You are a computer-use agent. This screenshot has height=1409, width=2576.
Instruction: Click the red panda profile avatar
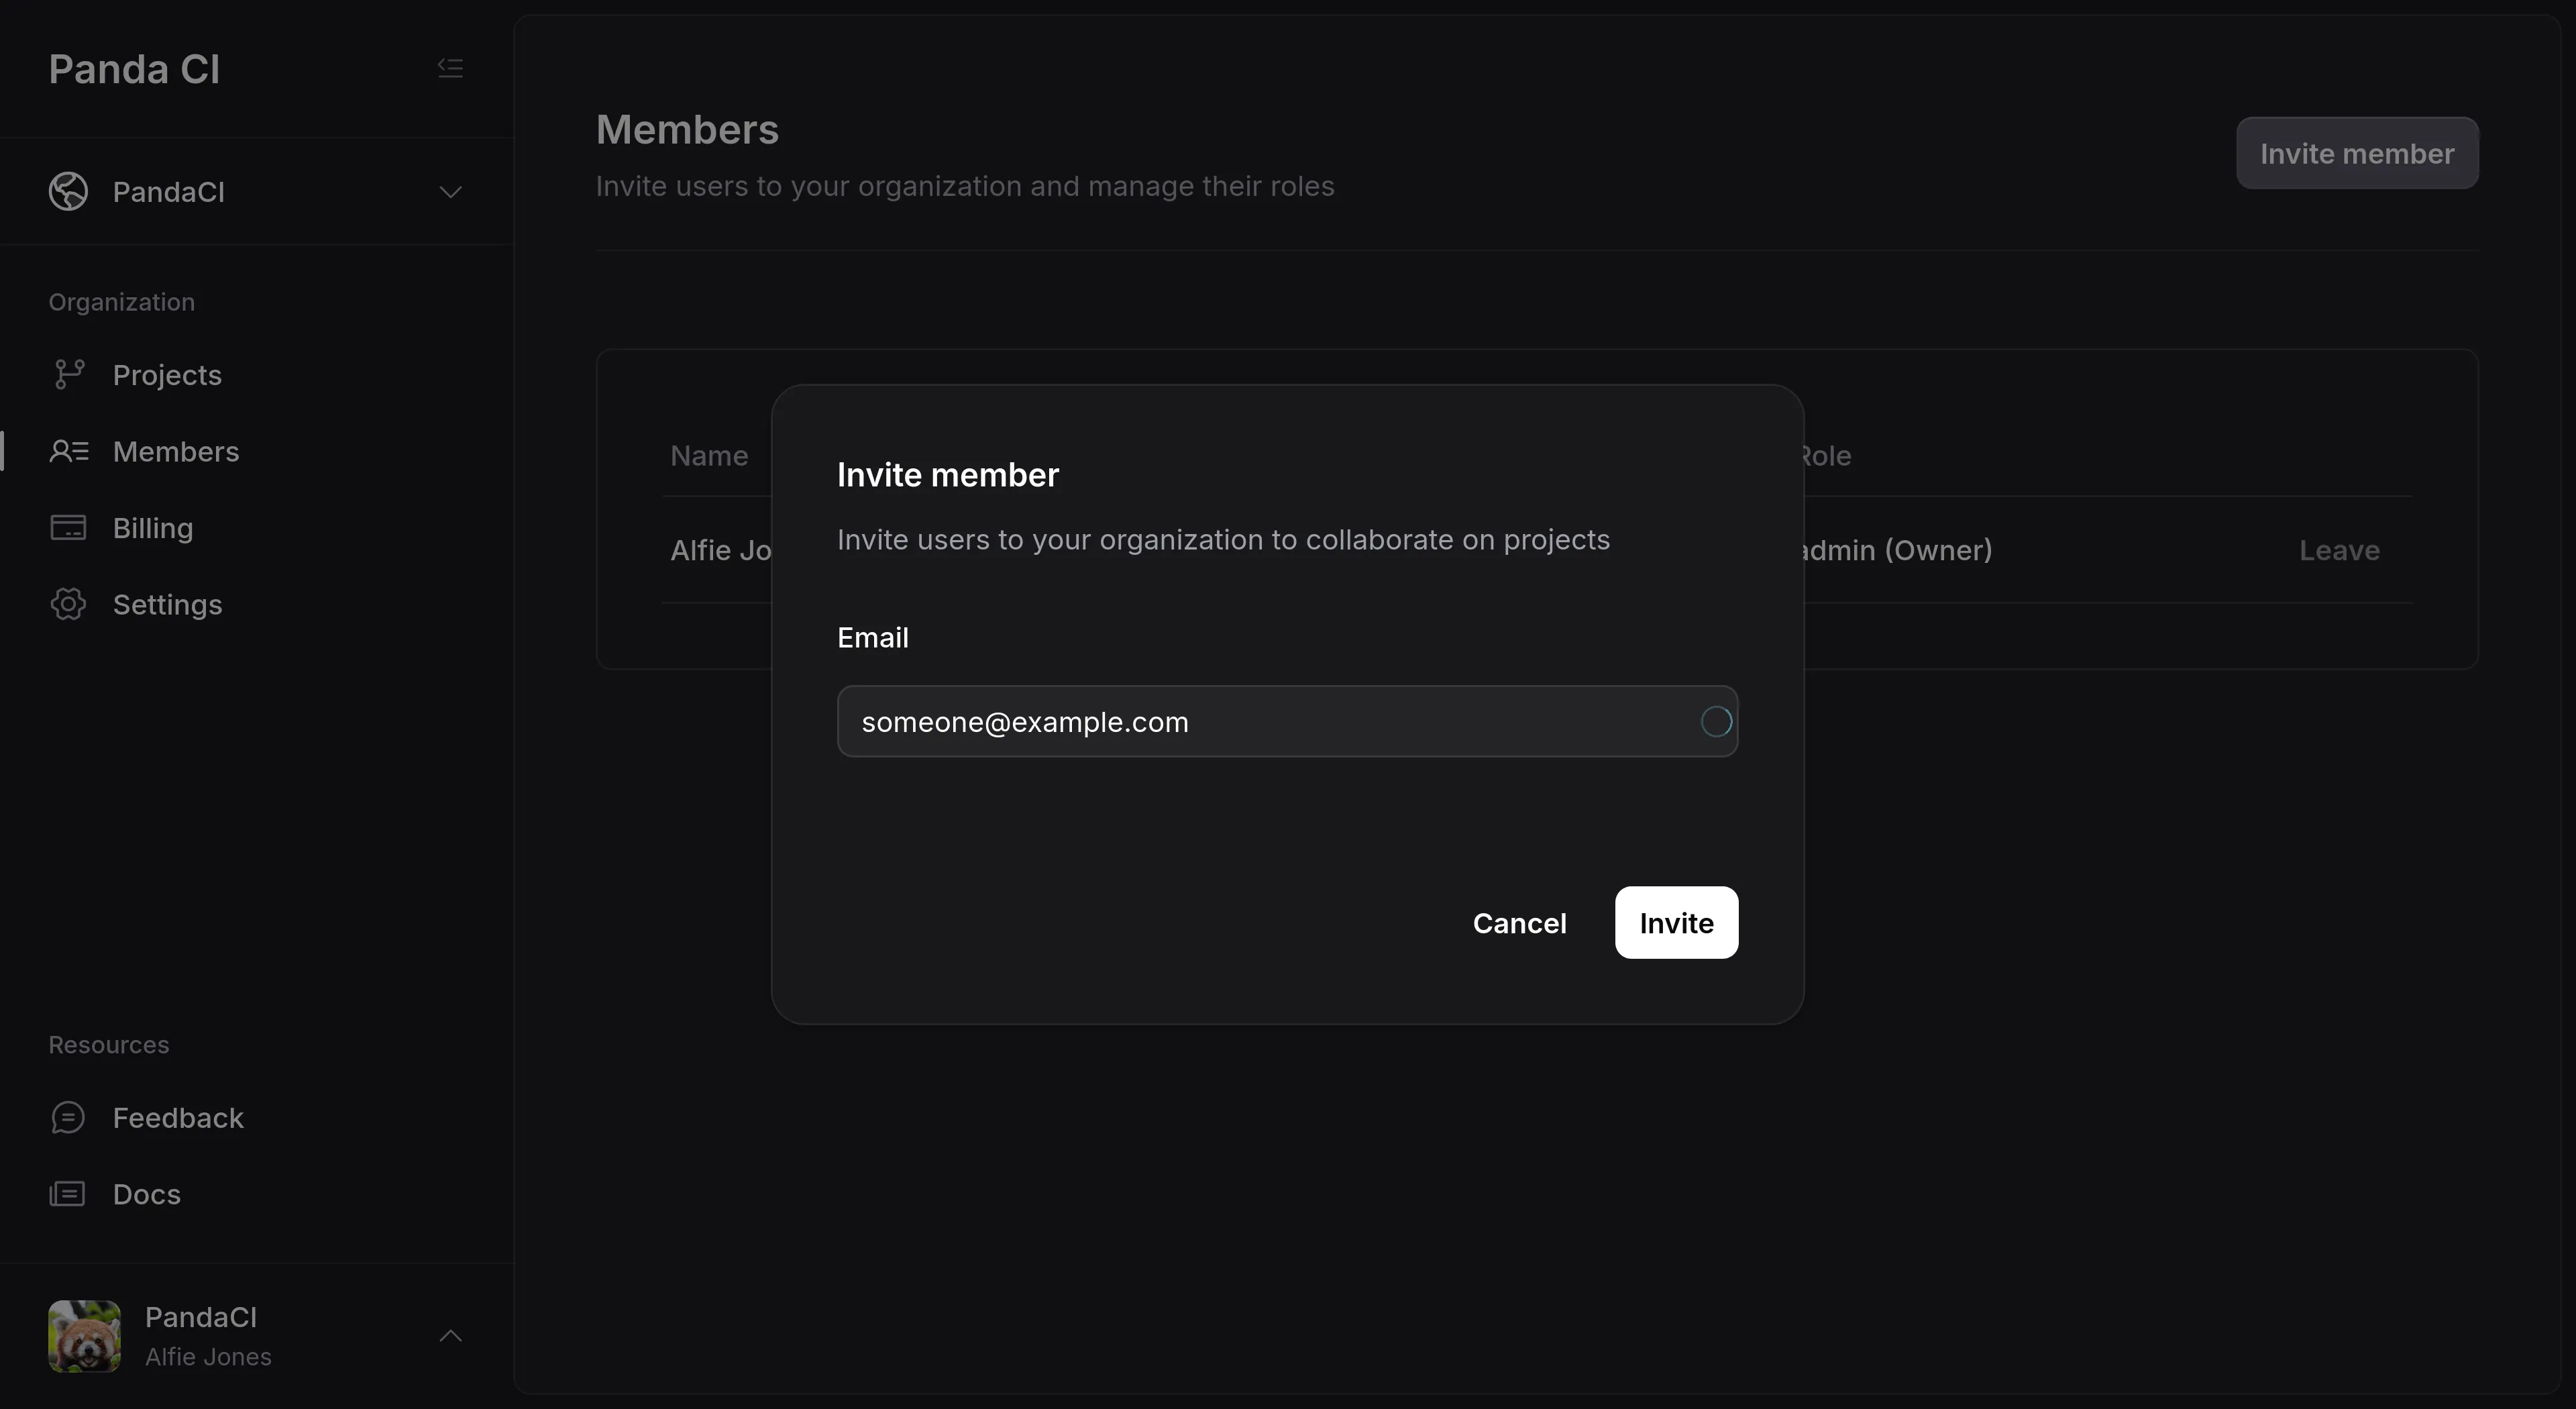click(84, 1336)
